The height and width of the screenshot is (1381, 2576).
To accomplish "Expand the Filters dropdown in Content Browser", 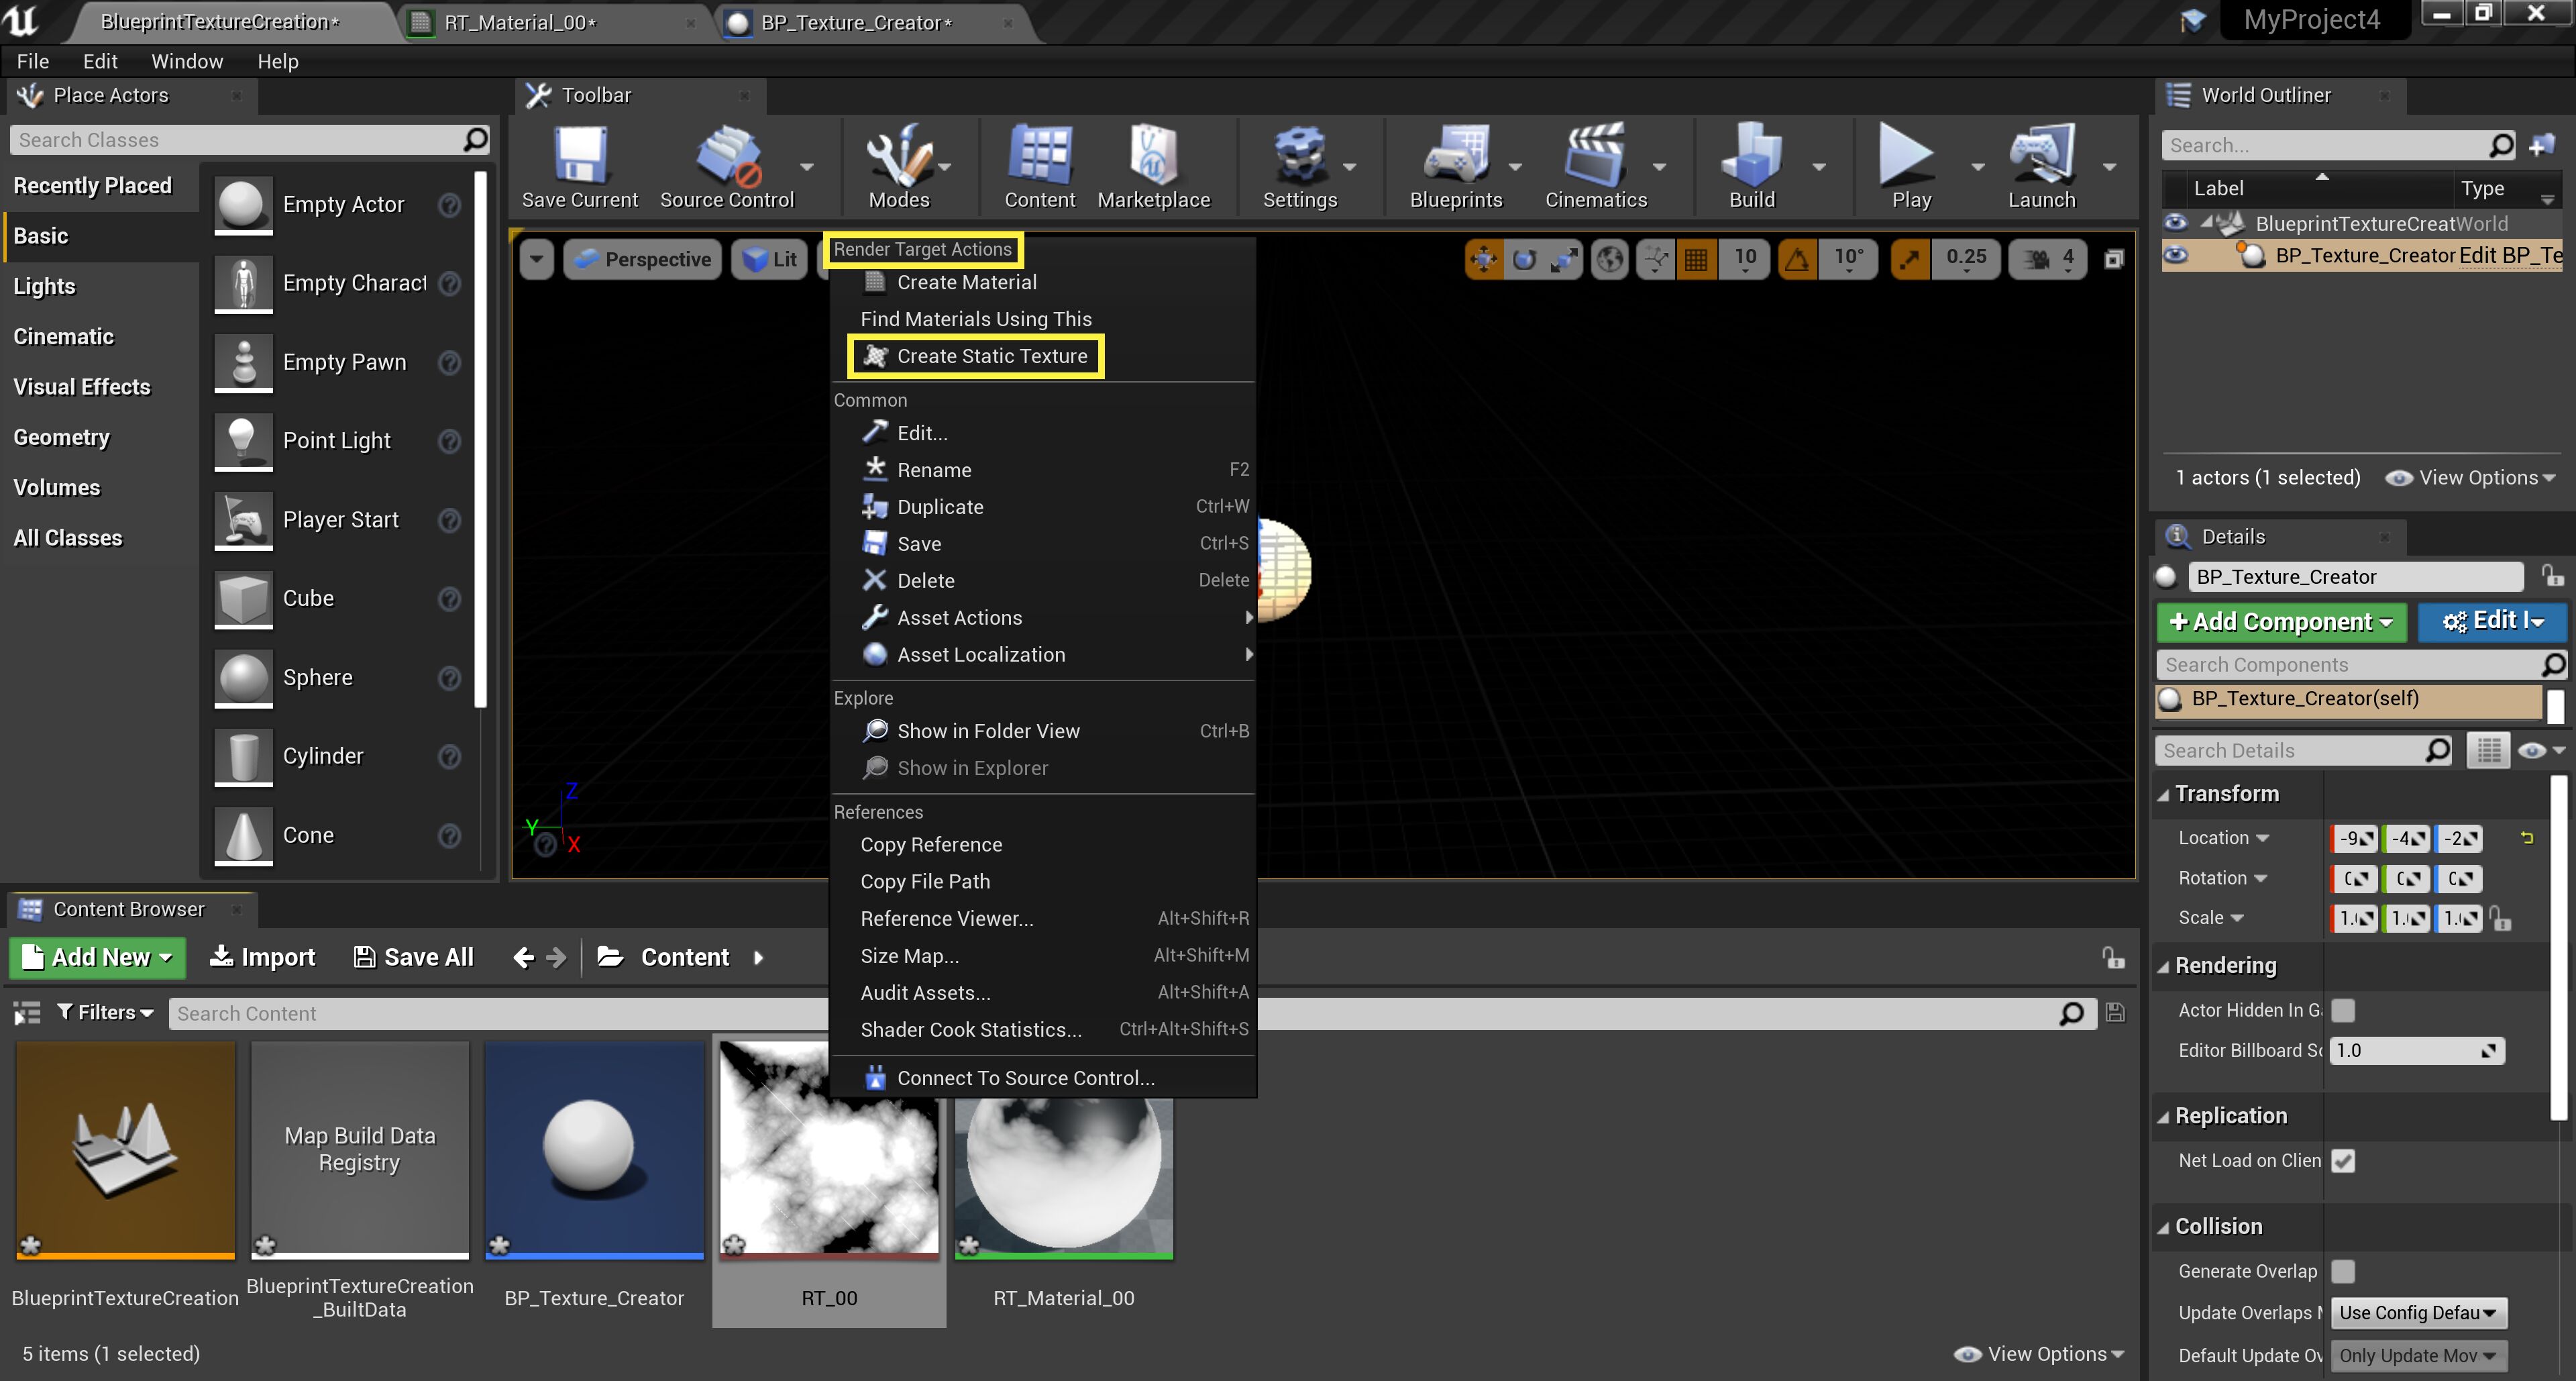I will coord(104,1012).
